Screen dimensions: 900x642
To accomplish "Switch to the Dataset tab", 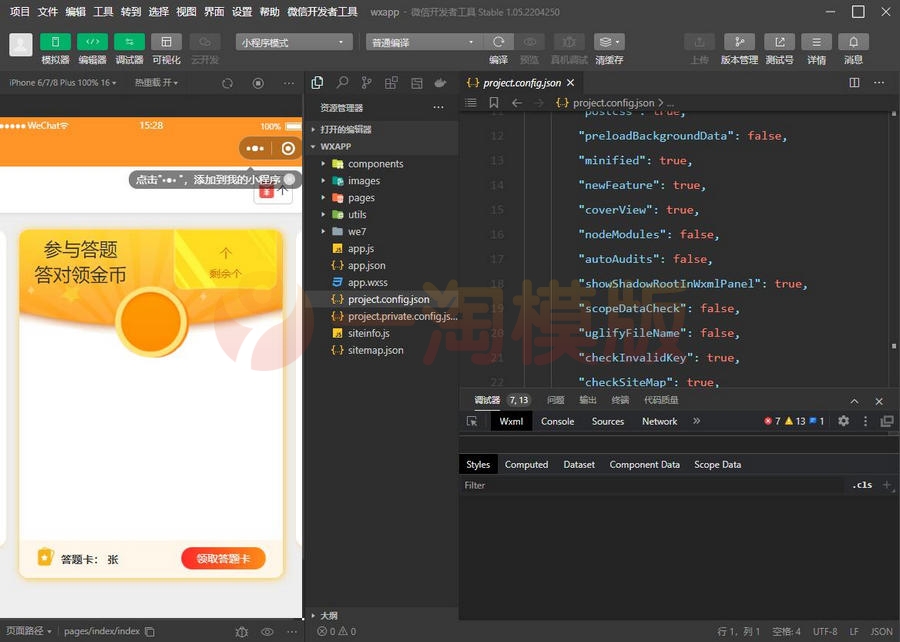I will 579,465.
